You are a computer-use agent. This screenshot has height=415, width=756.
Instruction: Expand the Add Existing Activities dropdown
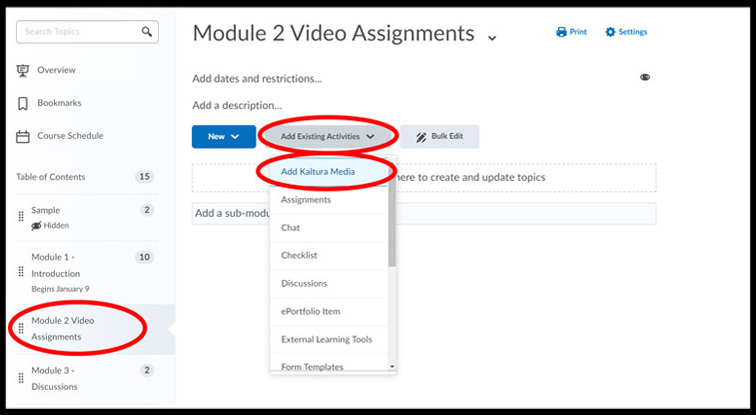click(x=328, y=136)
